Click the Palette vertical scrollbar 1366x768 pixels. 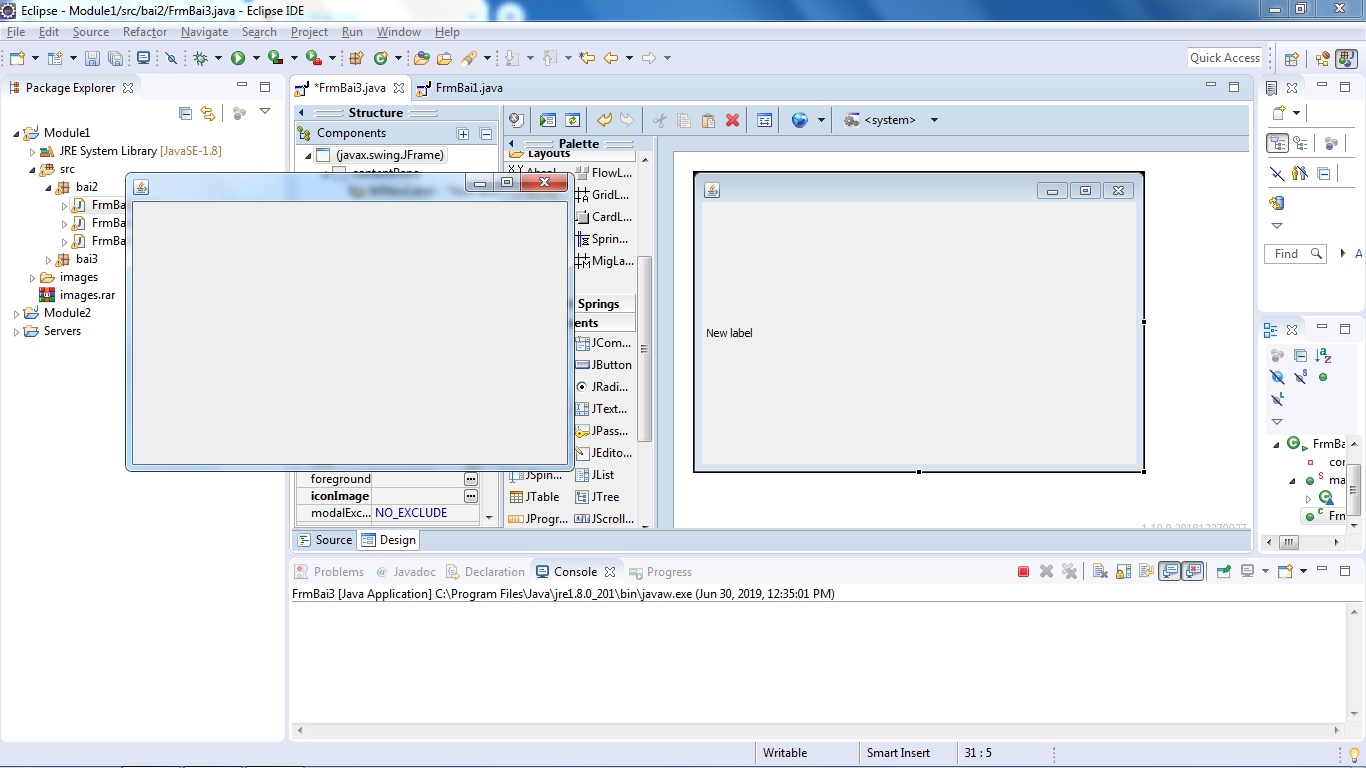tap(645, 350)
